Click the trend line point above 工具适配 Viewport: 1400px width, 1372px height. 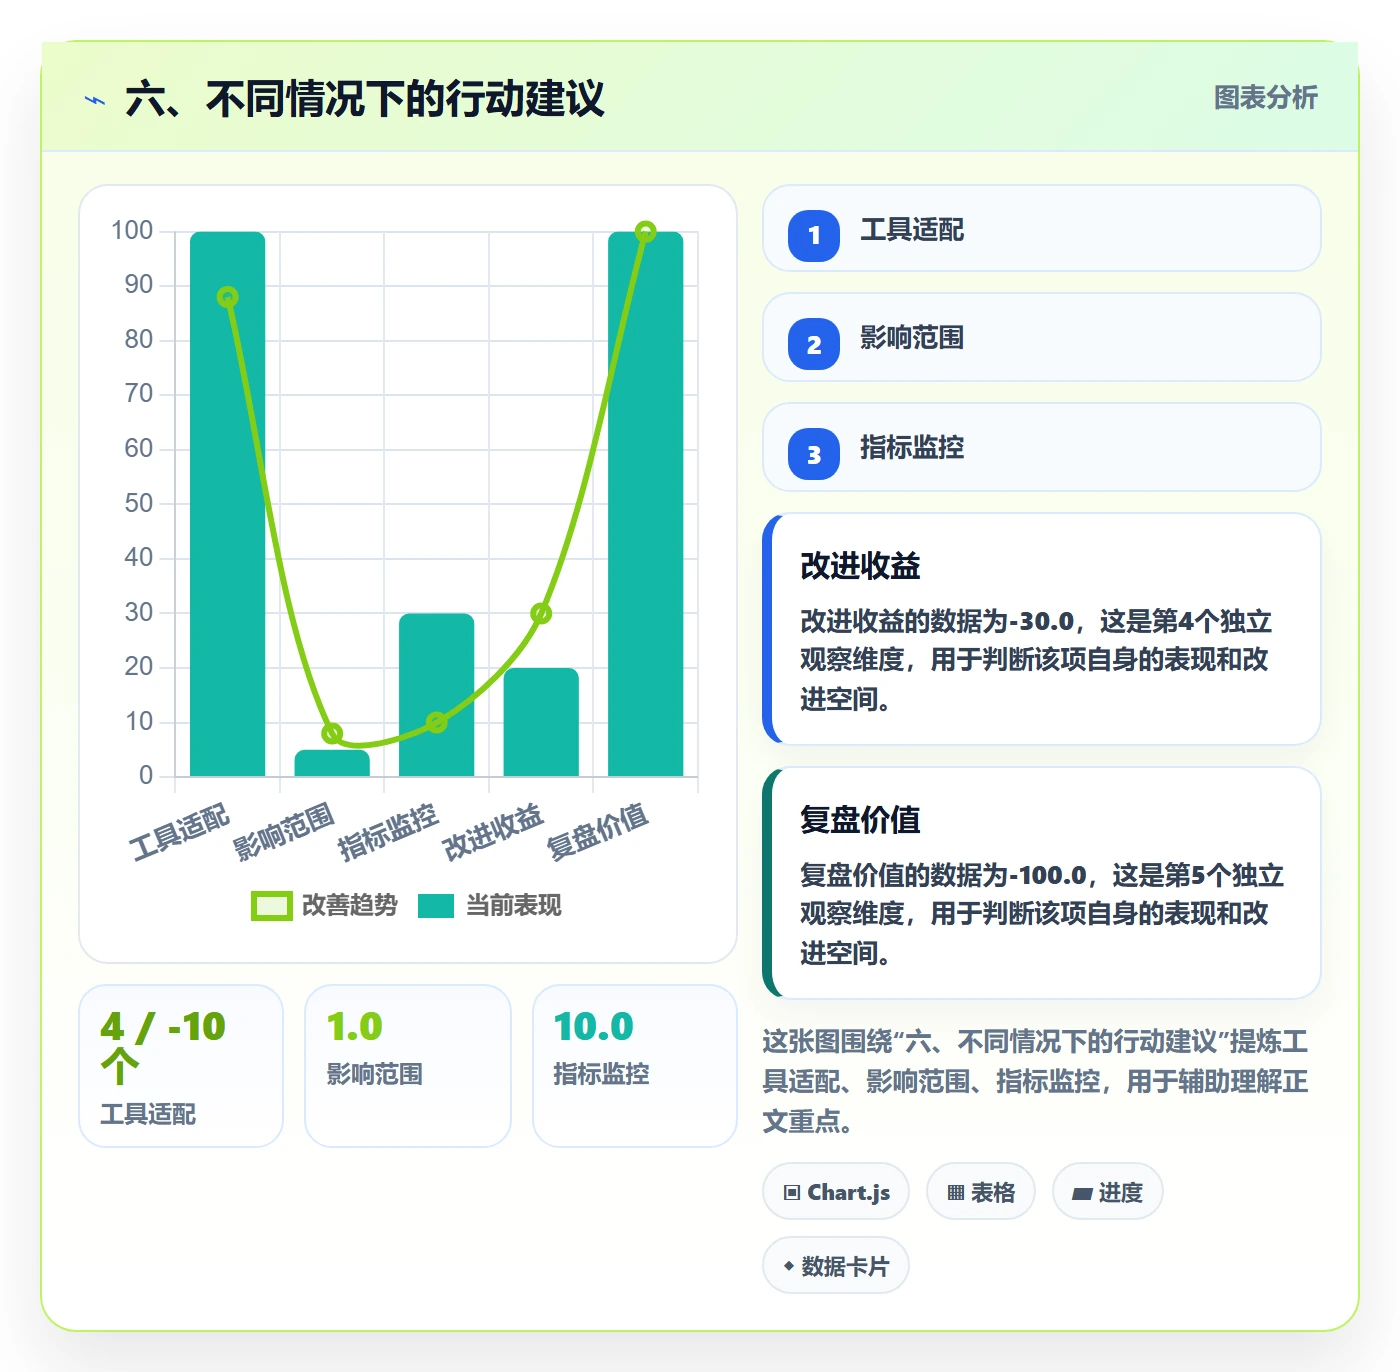228,297
